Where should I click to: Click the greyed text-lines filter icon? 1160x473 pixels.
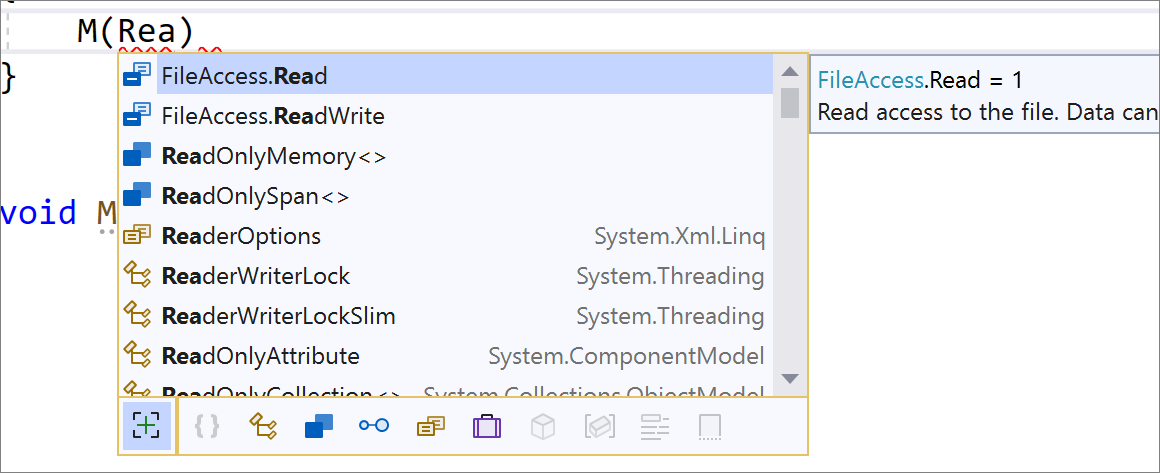tap(655, 426)
